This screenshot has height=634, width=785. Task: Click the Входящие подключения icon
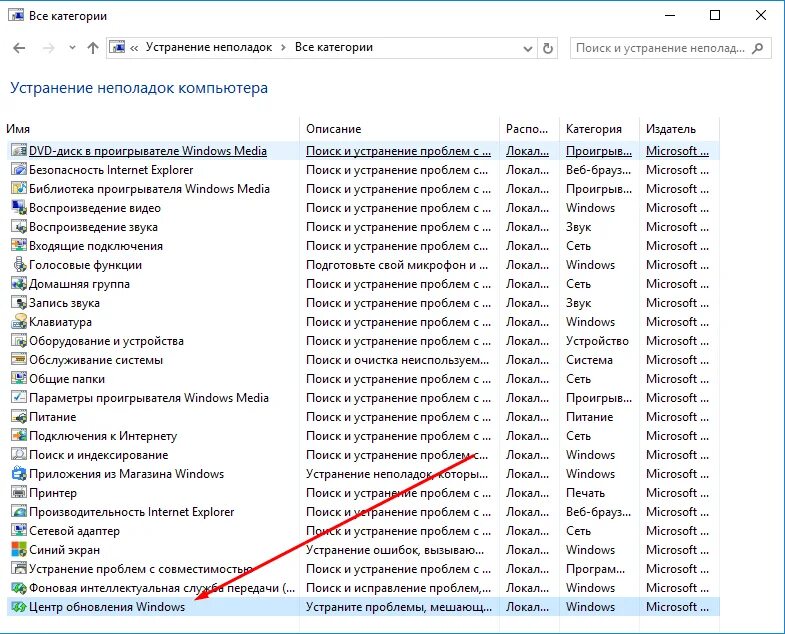19,246
